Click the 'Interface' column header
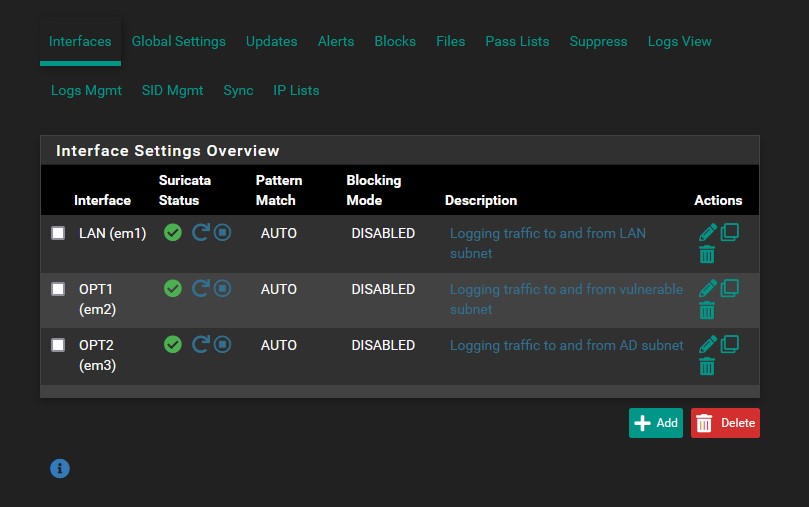This screenshot has height=507, width=809. [102, 200]
